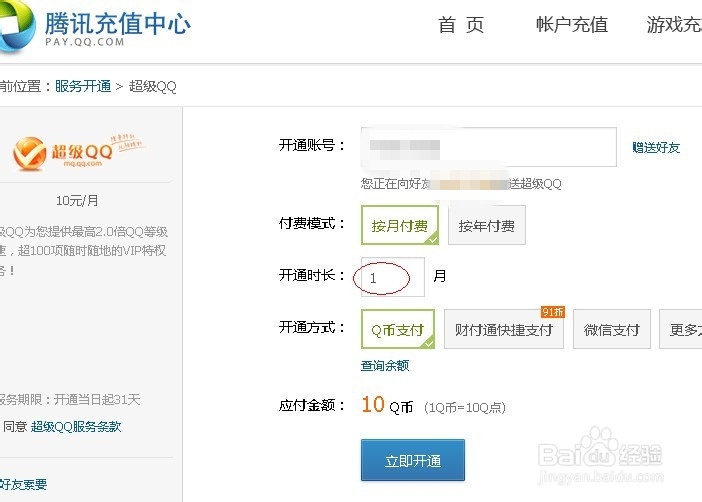The height and width of the screenshot is (502, 702).
Task: Click the 服务期限 开通当日起31天 text
Action: coord(70,399)
